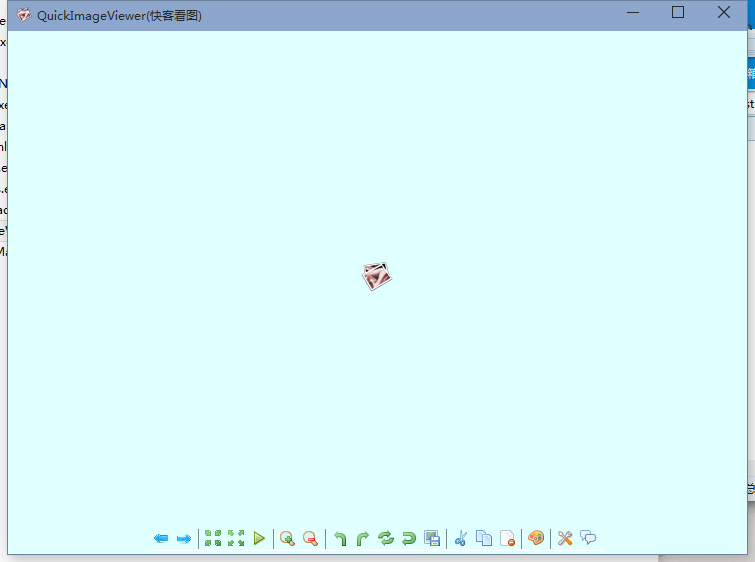
Task: Click the picture placeholder in the center
Action: tap(377, 277)
